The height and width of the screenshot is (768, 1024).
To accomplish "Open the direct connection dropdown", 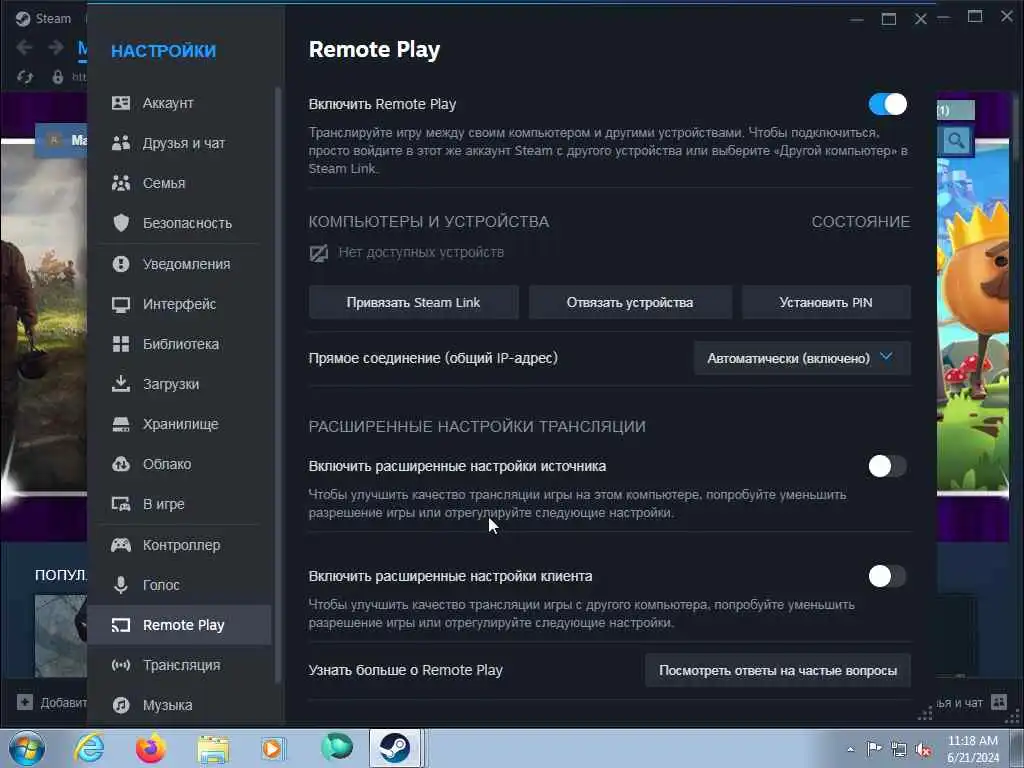I will point(802,358).
